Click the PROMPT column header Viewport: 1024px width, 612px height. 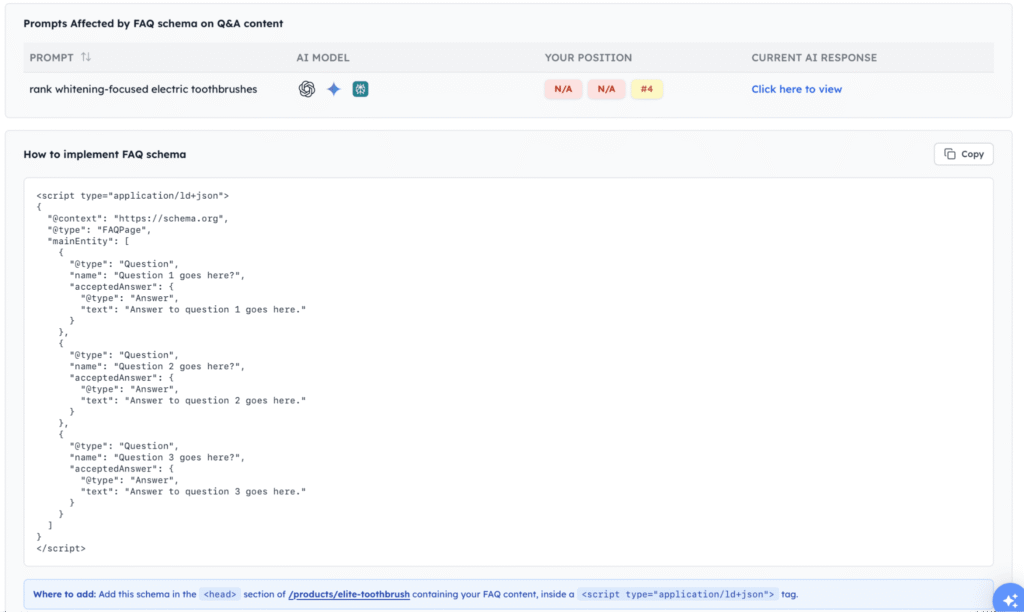pyautogui.click(x=52, y=57)
